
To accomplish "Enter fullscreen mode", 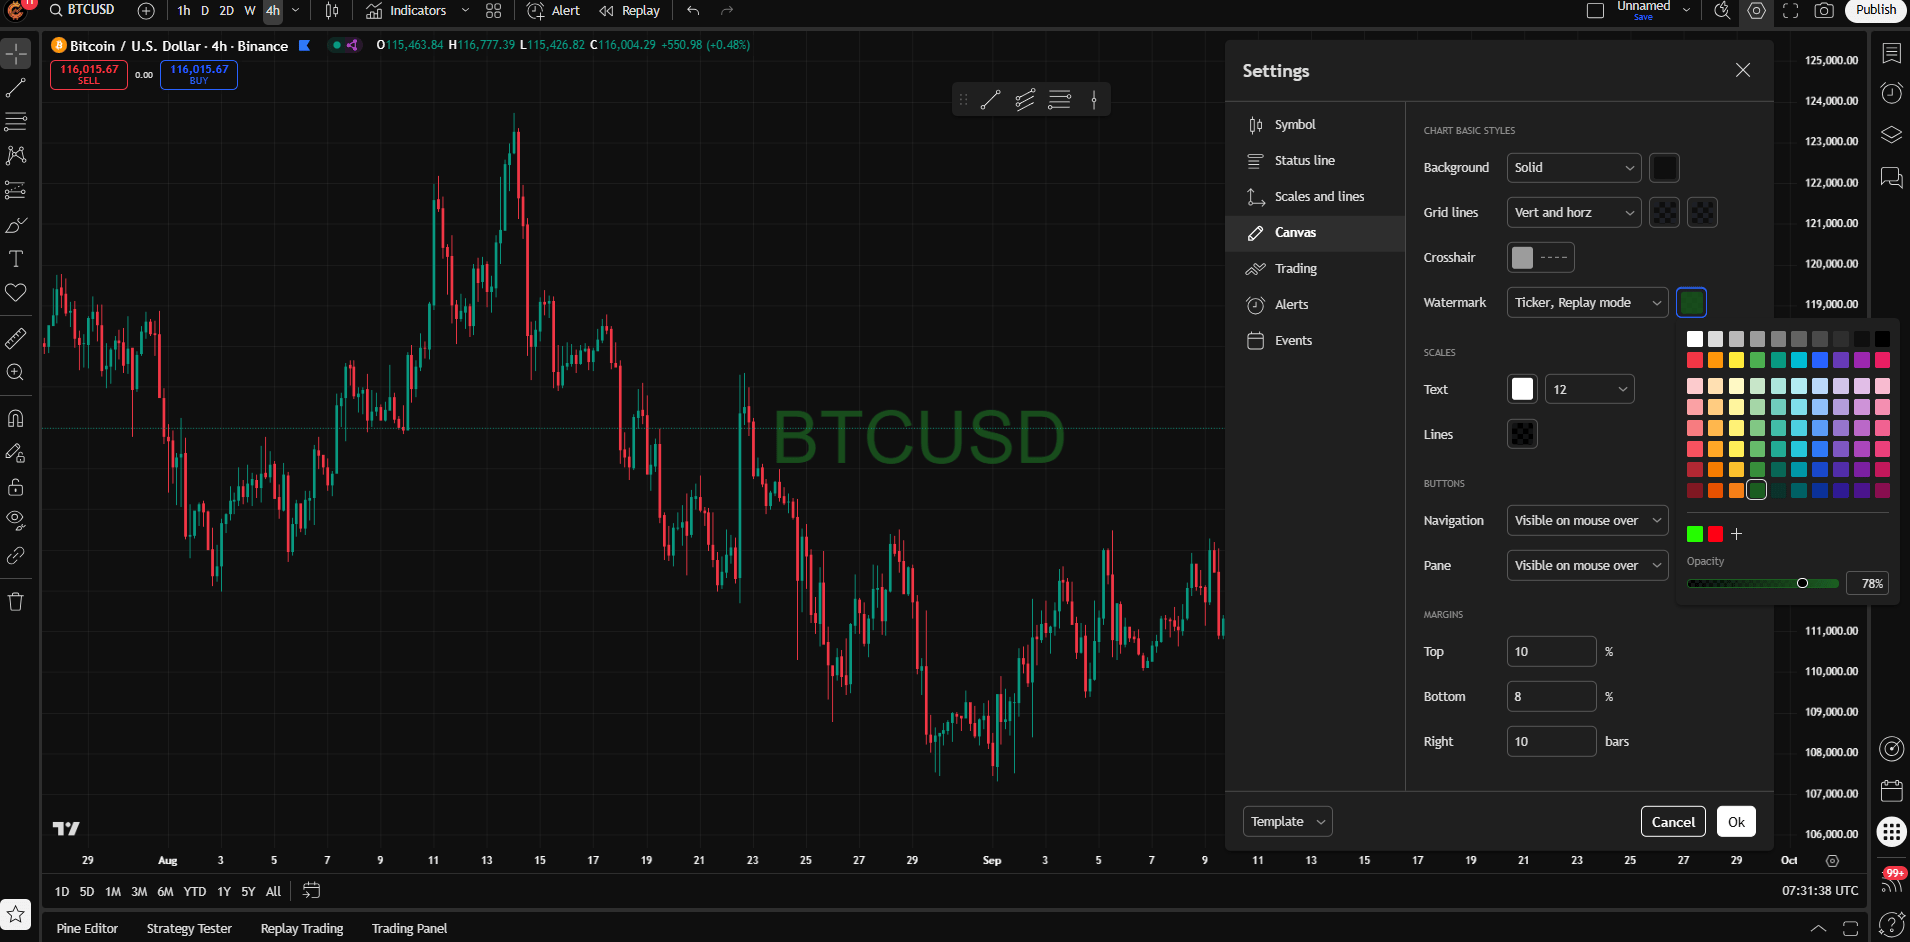I will [1791, 11].
